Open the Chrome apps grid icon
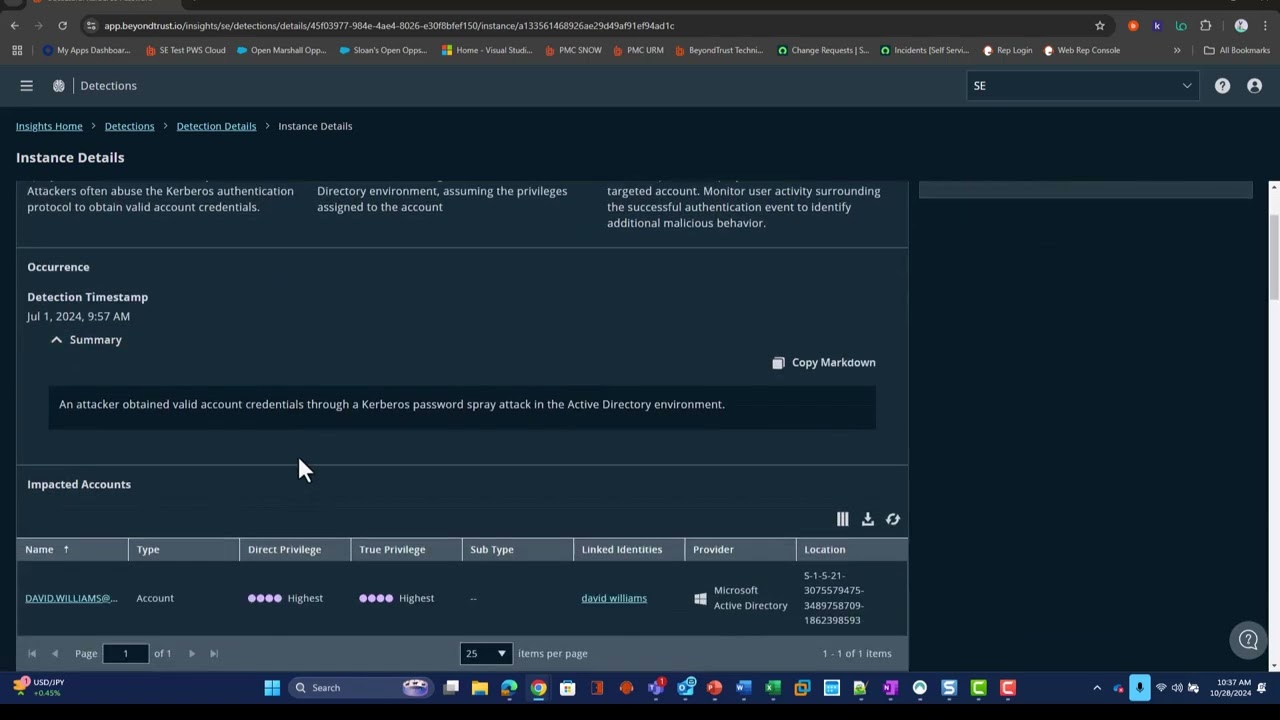 (17, 50)
